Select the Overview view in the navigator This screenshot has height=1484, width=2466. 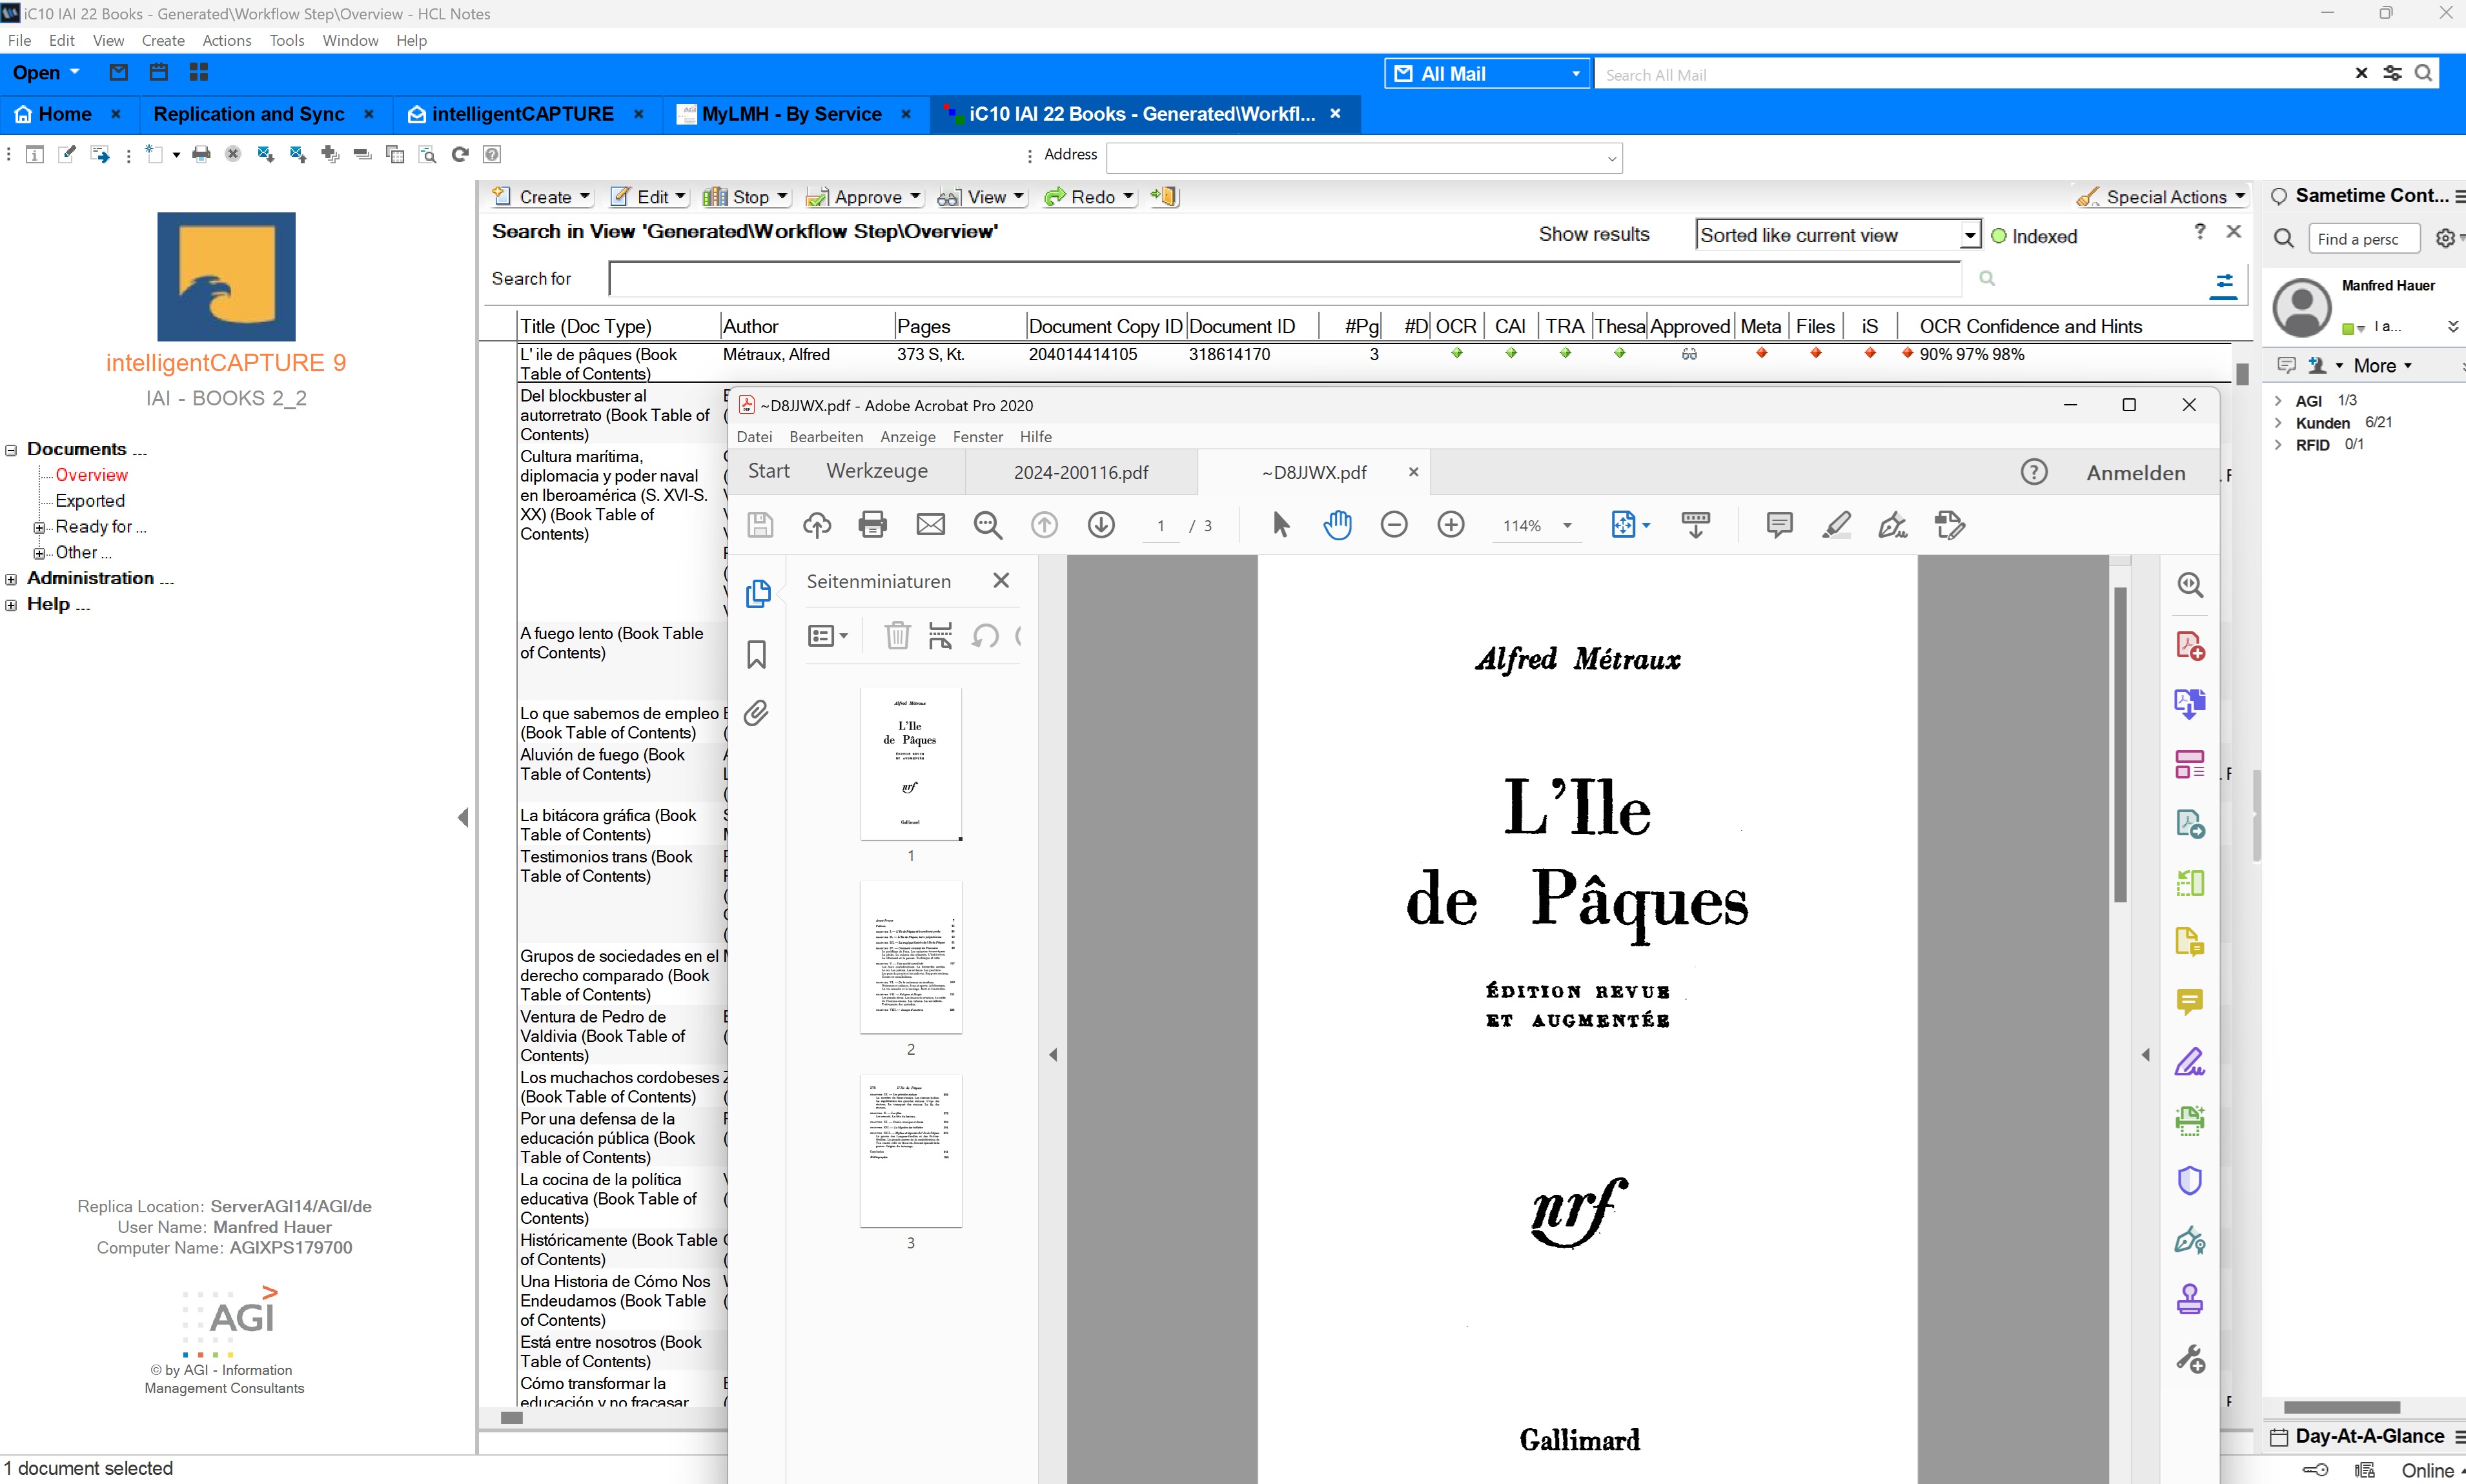pyautogui.click(x=91, y=475)
